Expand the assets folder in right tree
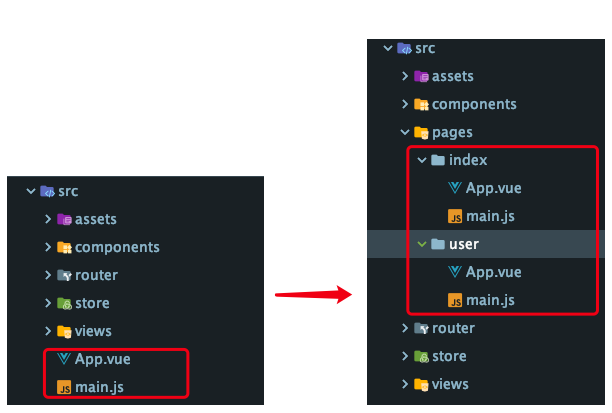 click(x=405, y=76)
